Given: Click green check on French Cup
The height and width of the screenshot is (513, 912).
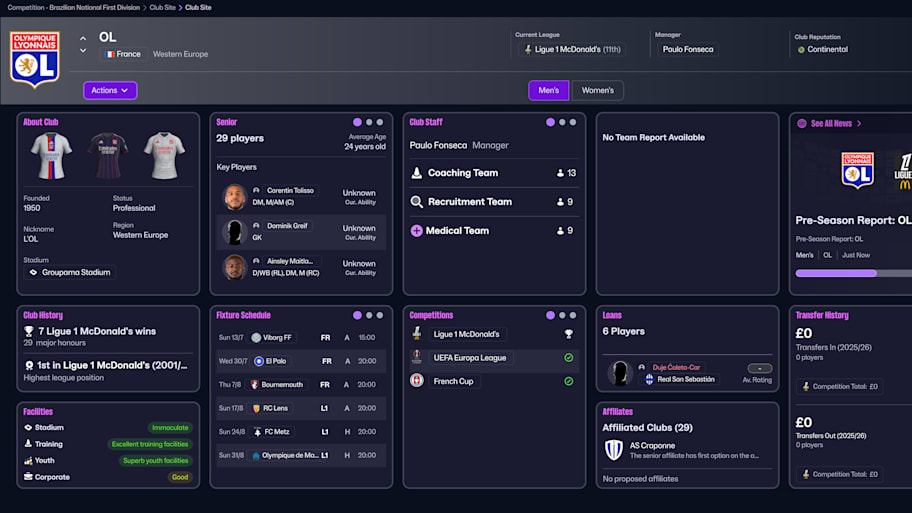Looking at the screenshot, I should (x=569, y=381).
